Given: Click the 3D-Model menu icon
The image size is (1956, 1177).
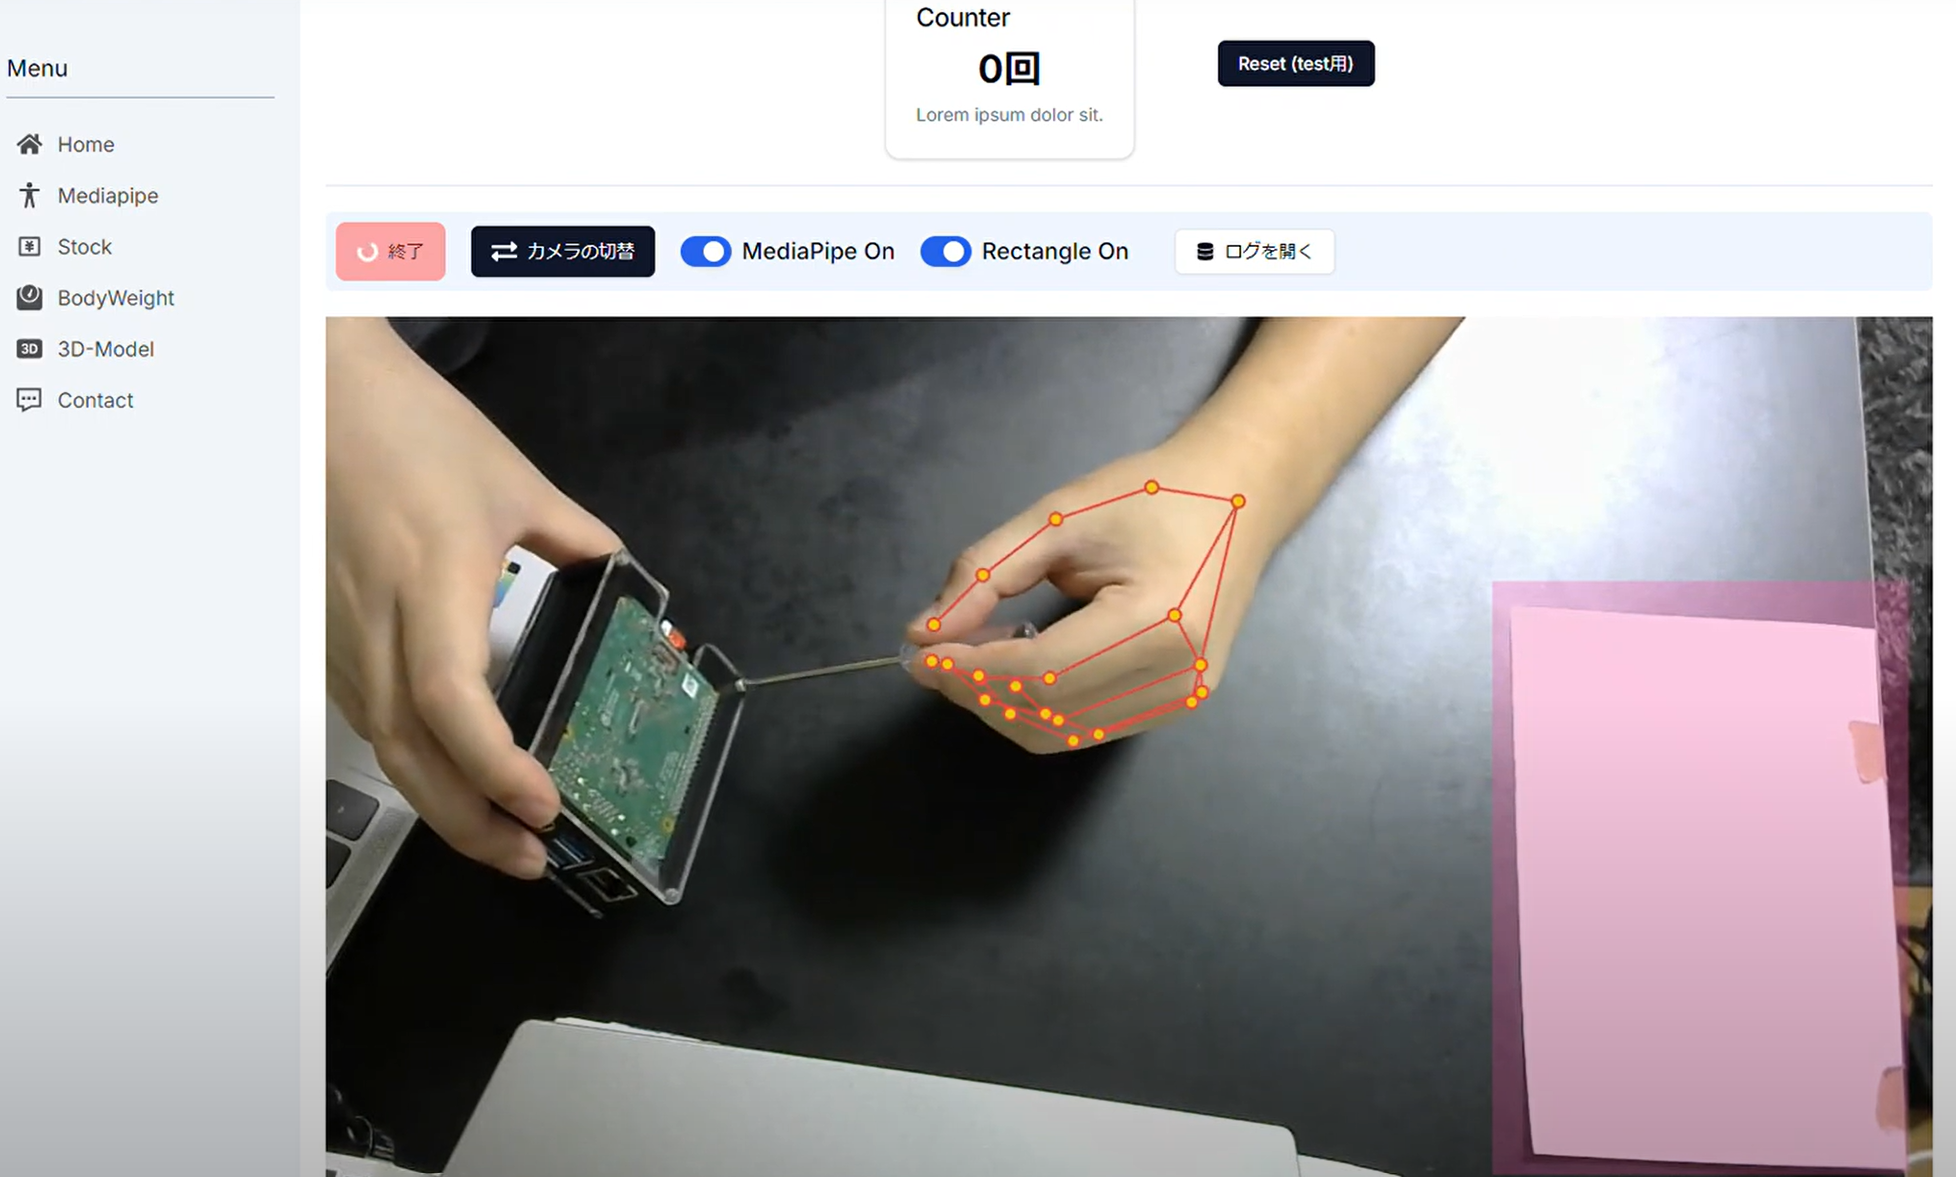Looking at the screenshot, I should (28, 348).
